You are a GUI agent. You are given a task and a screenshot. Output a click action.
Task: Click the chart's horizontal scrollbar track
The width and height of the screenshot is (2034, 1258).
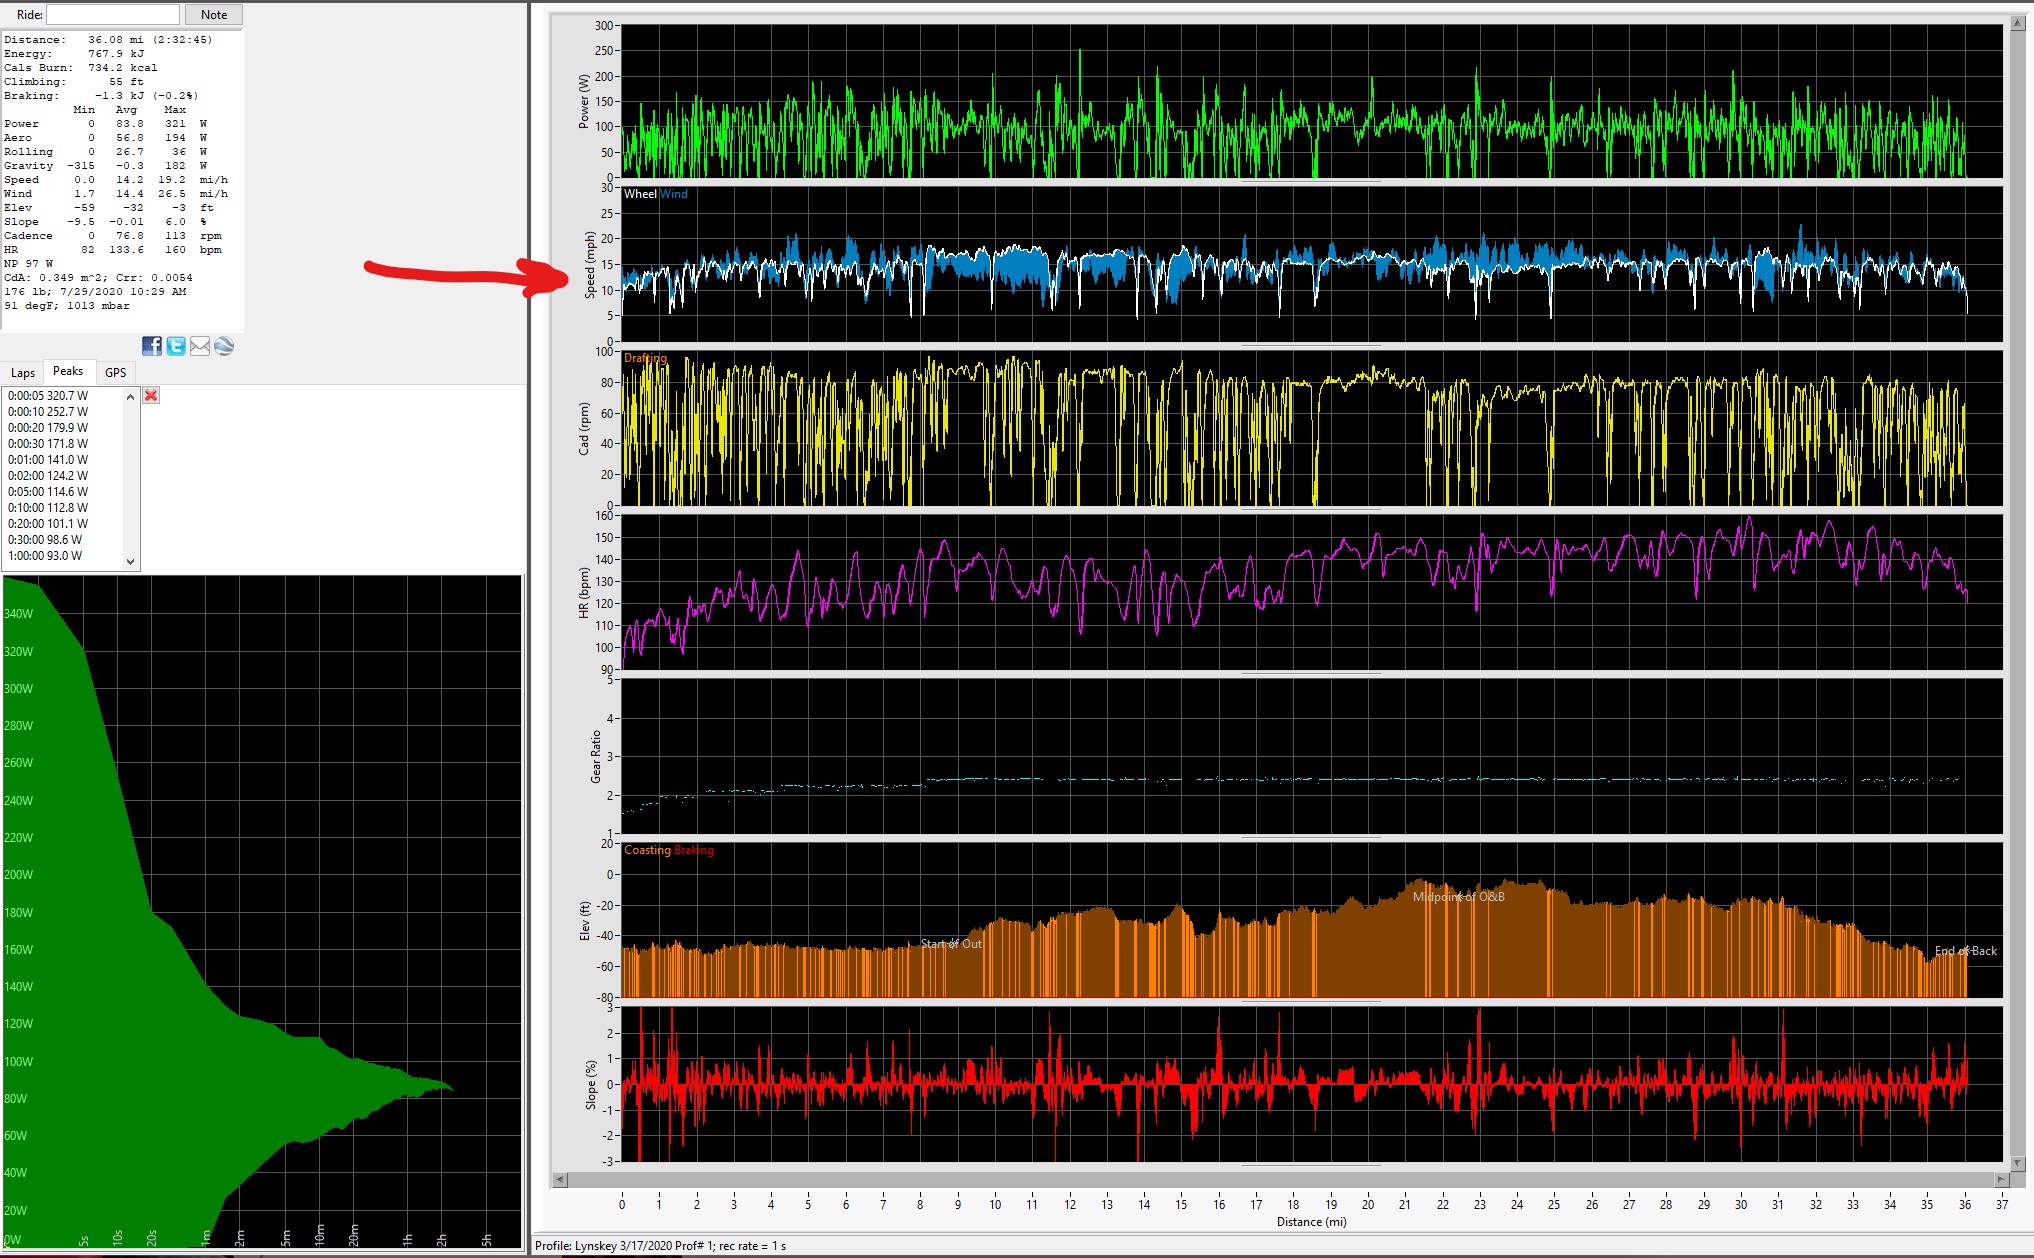(x=1281, y=1180)
